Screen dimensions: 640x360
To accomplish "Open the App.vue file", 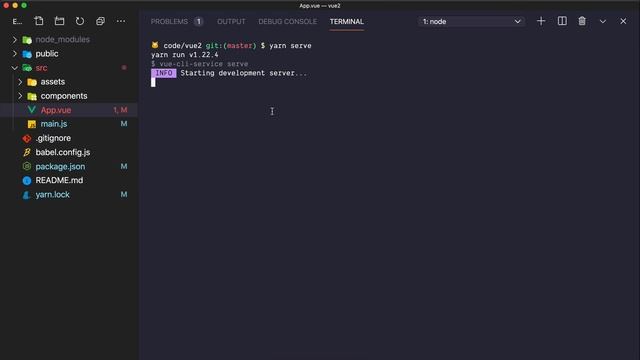I will (56, 110).
